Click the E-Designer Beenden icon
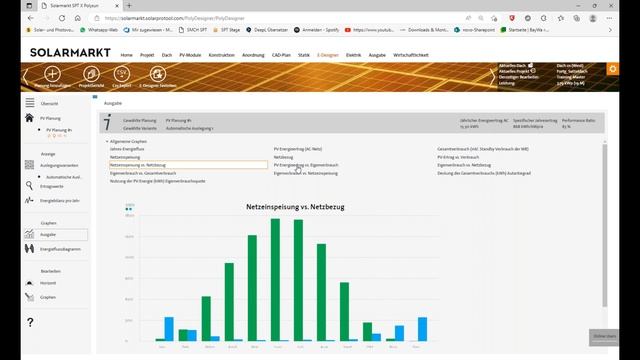The width and height of the screenshot is (640, 360). click(x=158, y=74)
